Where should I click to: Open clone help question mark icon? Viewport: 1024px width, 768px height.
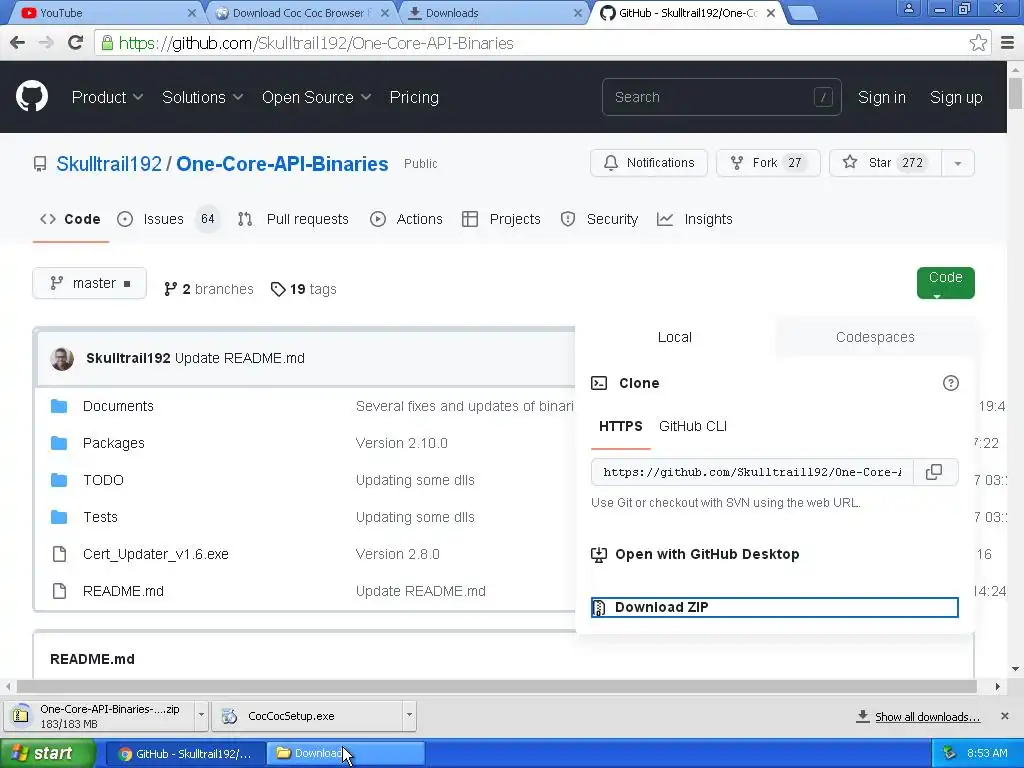[950, 383]
